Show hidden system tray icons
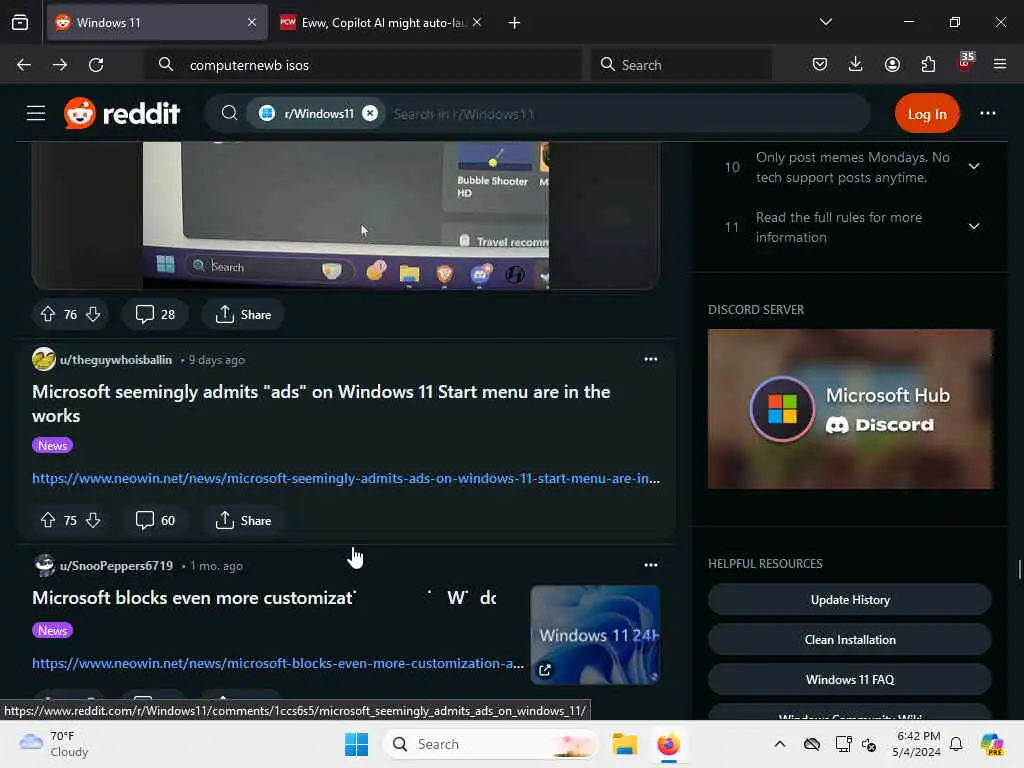 [x=780, y=744]
